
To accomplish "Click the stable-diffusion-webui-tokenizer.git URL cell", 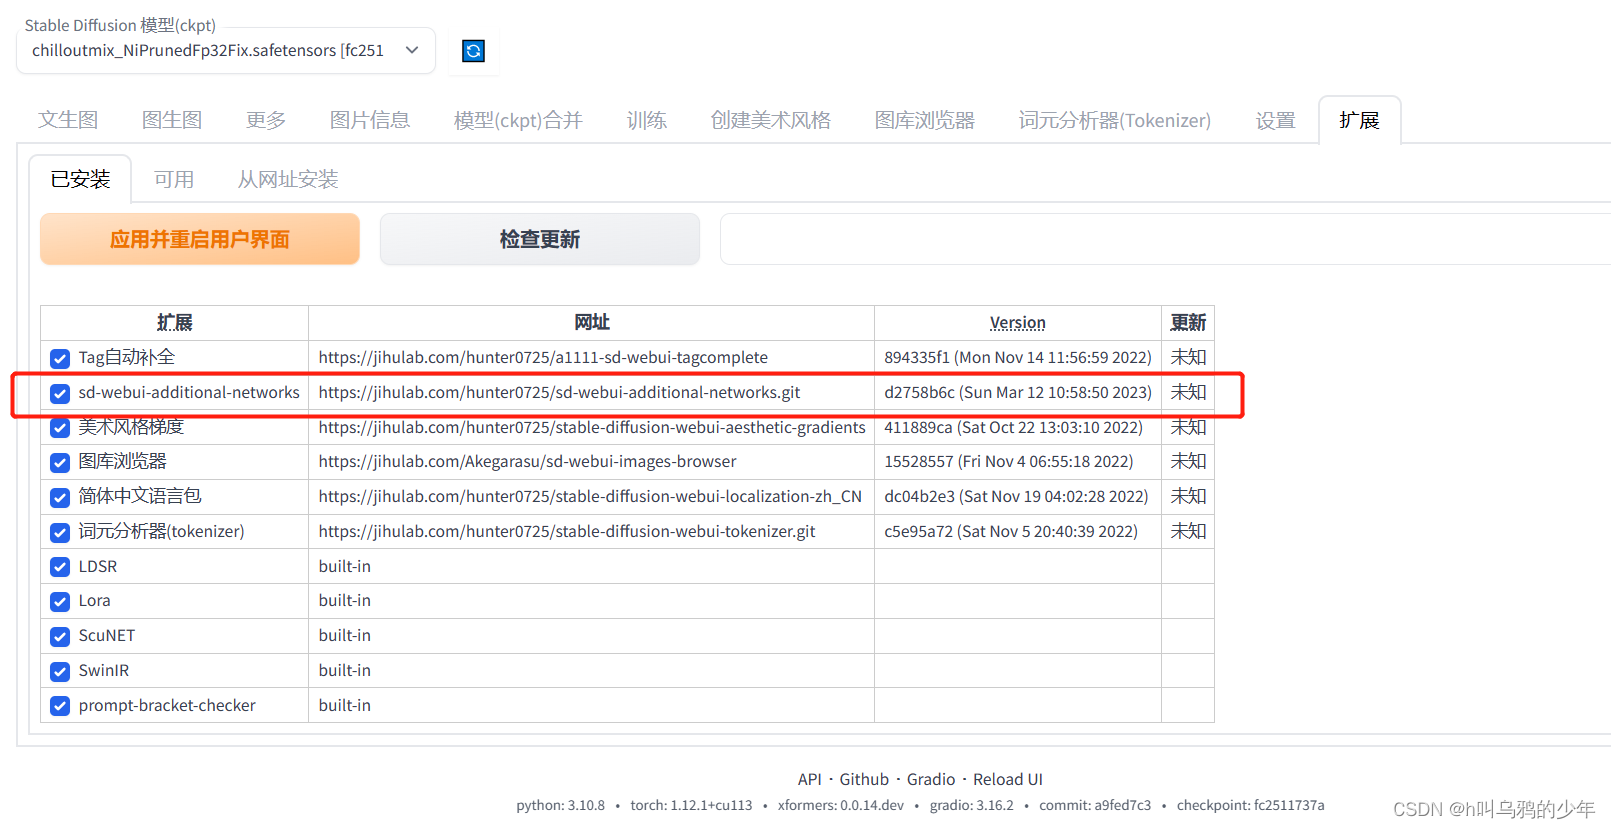I will (592, 532).
